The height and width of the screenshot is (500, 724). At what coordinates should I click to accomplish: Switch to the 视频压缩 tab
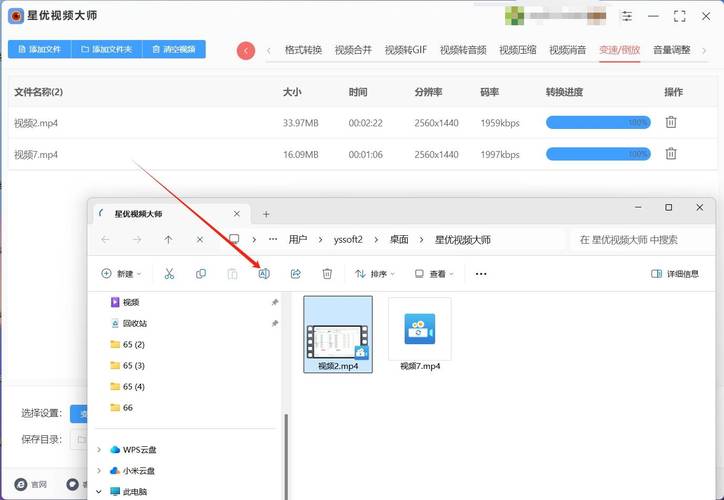click(x=518, y=50)
